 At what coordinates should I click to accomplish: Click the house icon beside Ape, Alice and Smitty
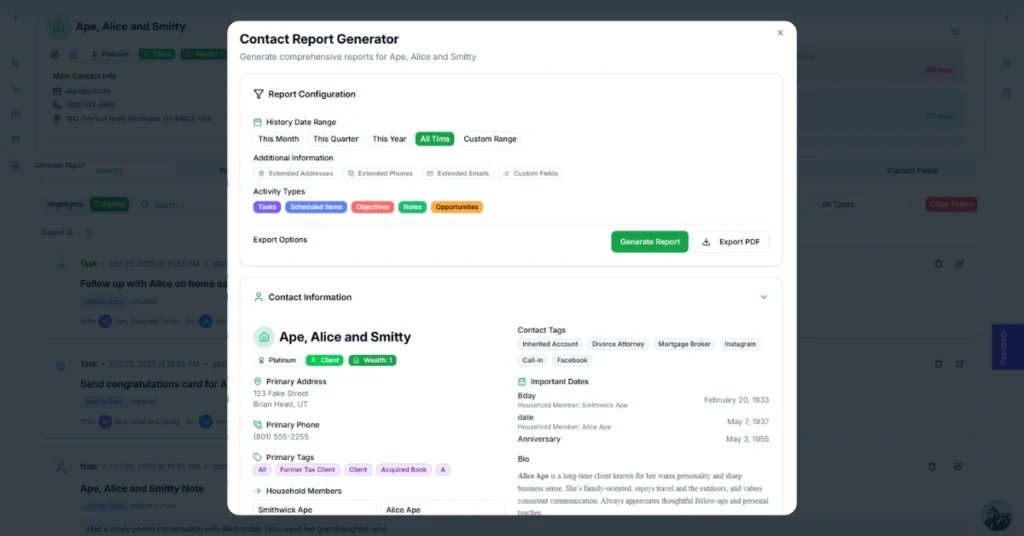264,337
